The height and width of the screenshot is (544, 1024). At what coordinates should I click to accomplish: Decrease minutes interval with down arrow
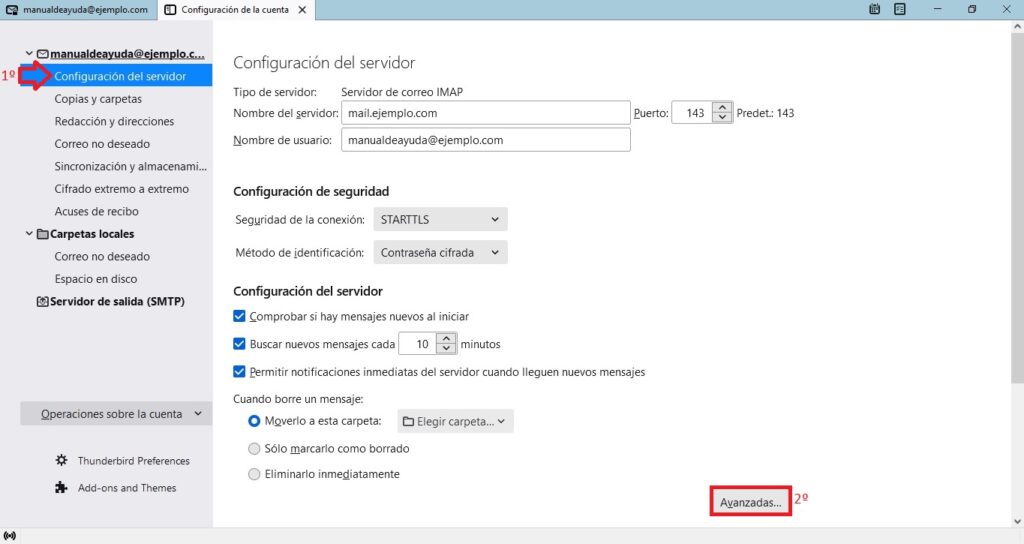click(x=446, y=349)
